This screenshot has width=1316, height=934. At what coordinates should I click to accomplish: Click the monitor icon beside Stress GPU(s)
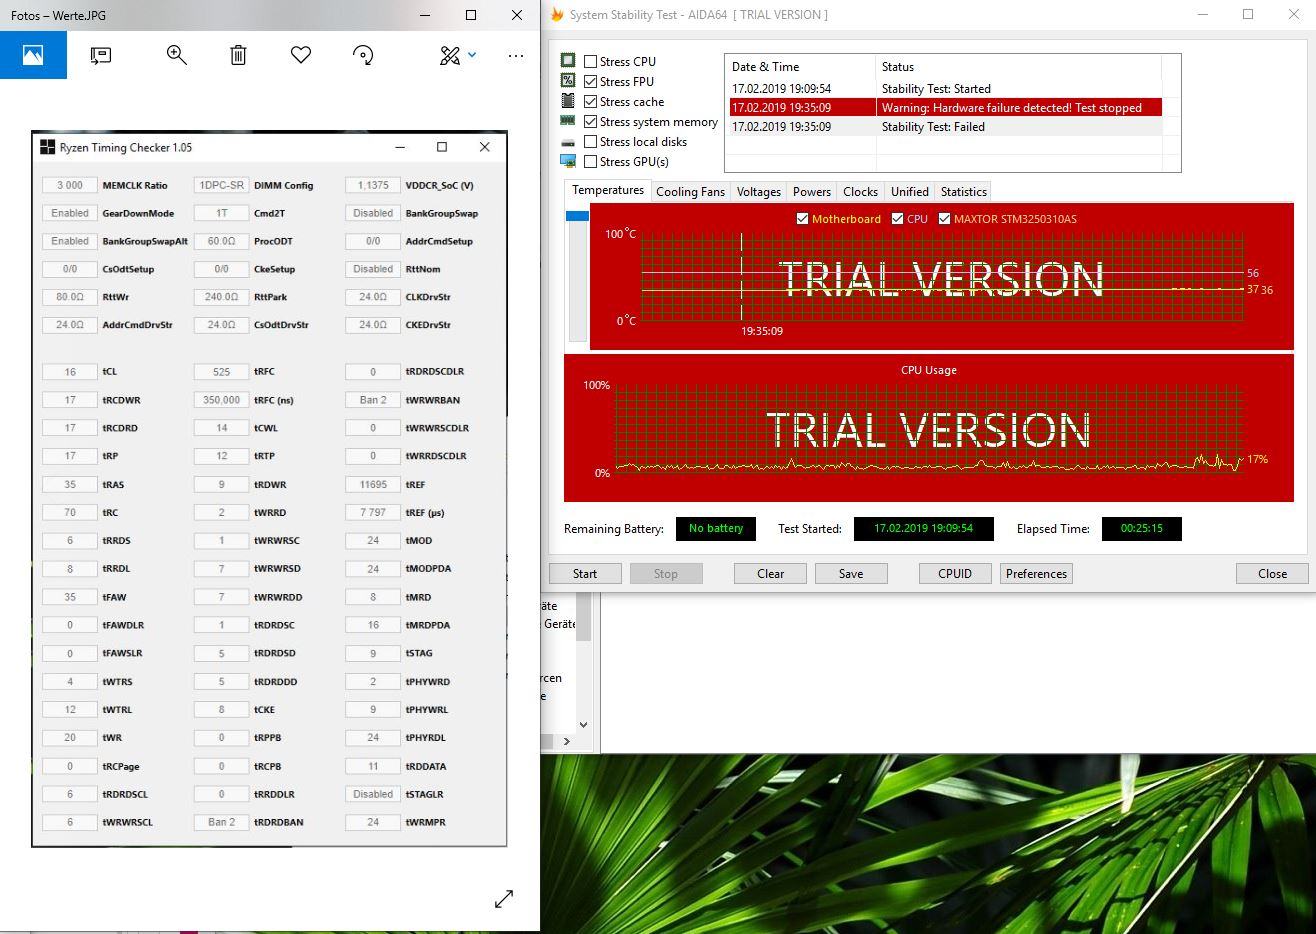point(568,161)
